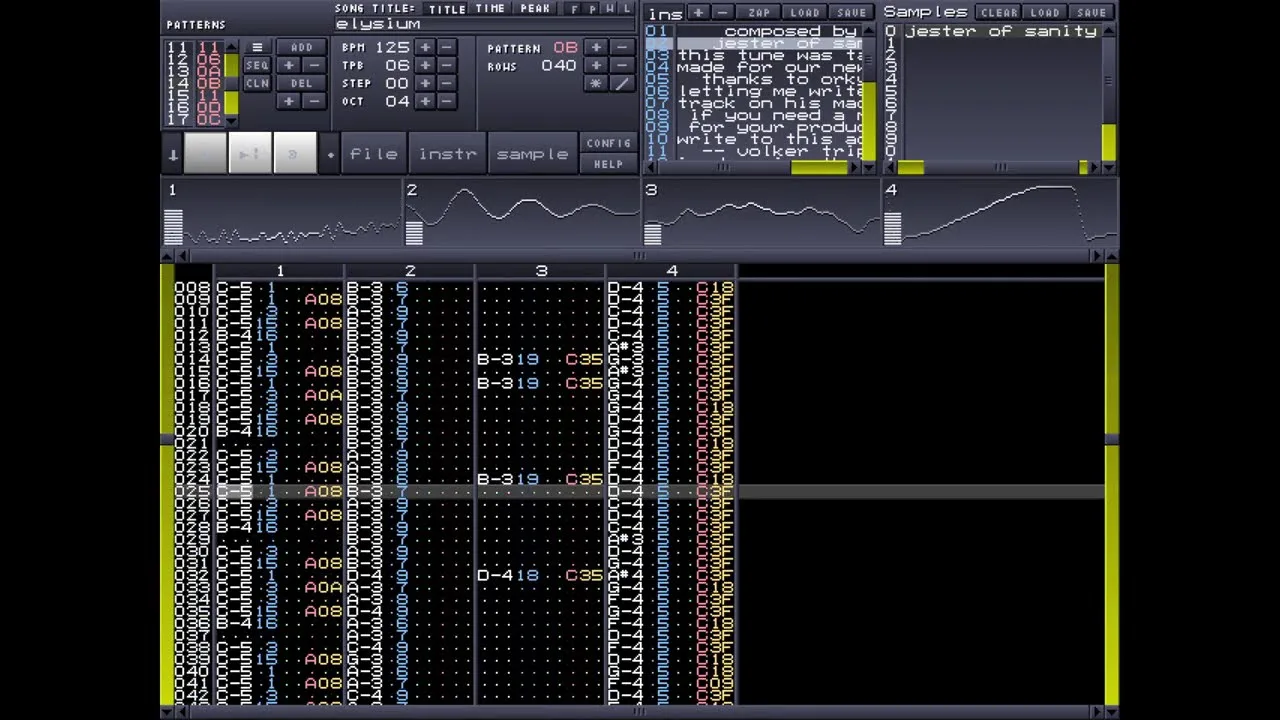Viewport: 1280px width, 720px height.
Task: Increase BPM with the plus button
Action: click(x=425, y=47)
